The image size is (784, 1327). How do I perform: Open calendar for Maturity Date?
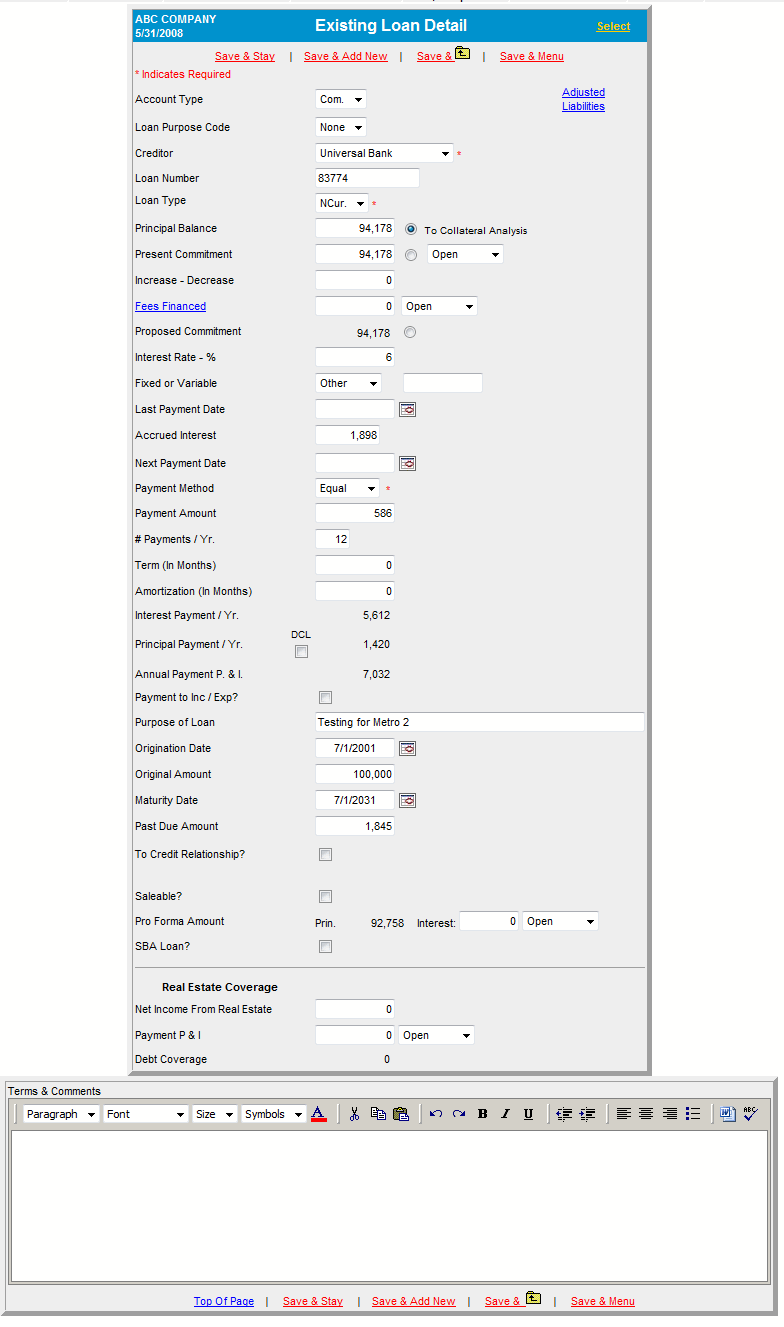(407, 800)
